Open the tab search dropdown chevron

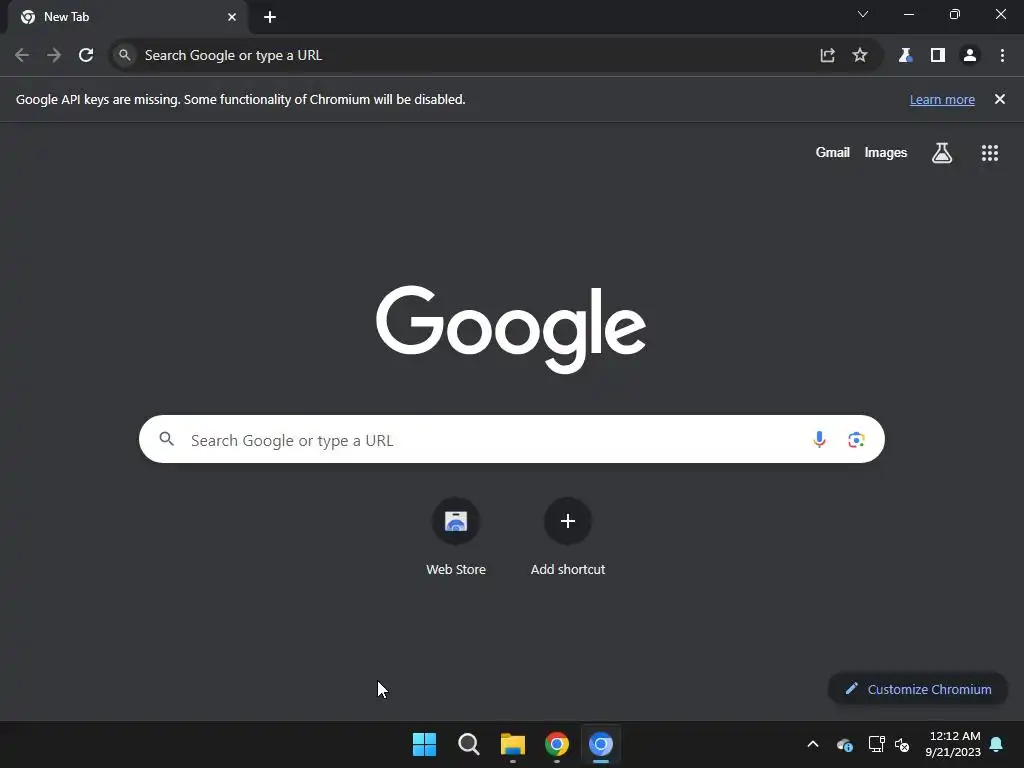click(863, 14)
